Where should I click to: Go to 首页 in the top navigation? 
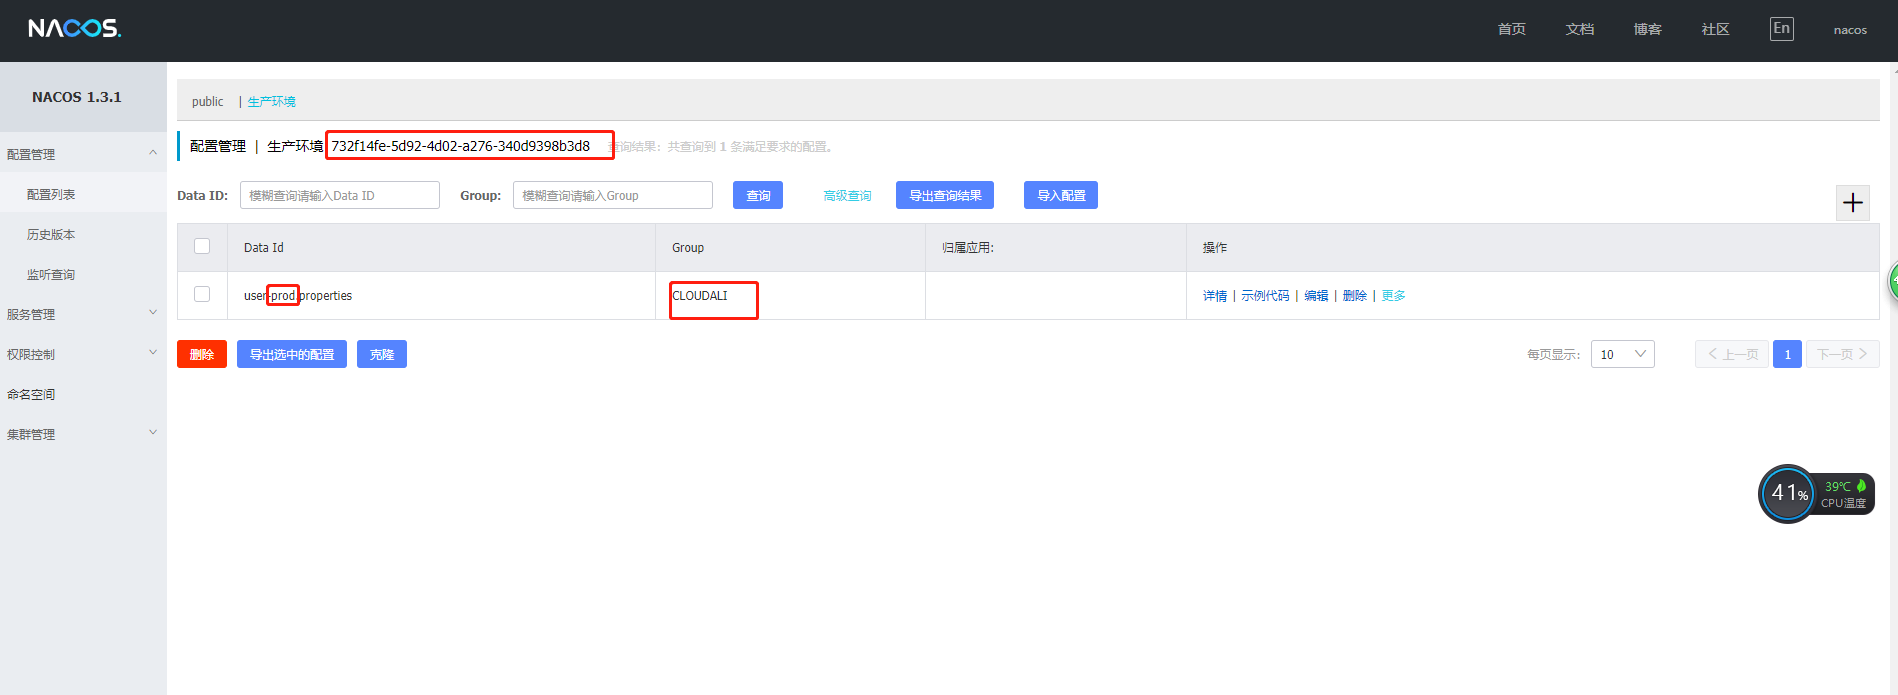click(1512, 29)
